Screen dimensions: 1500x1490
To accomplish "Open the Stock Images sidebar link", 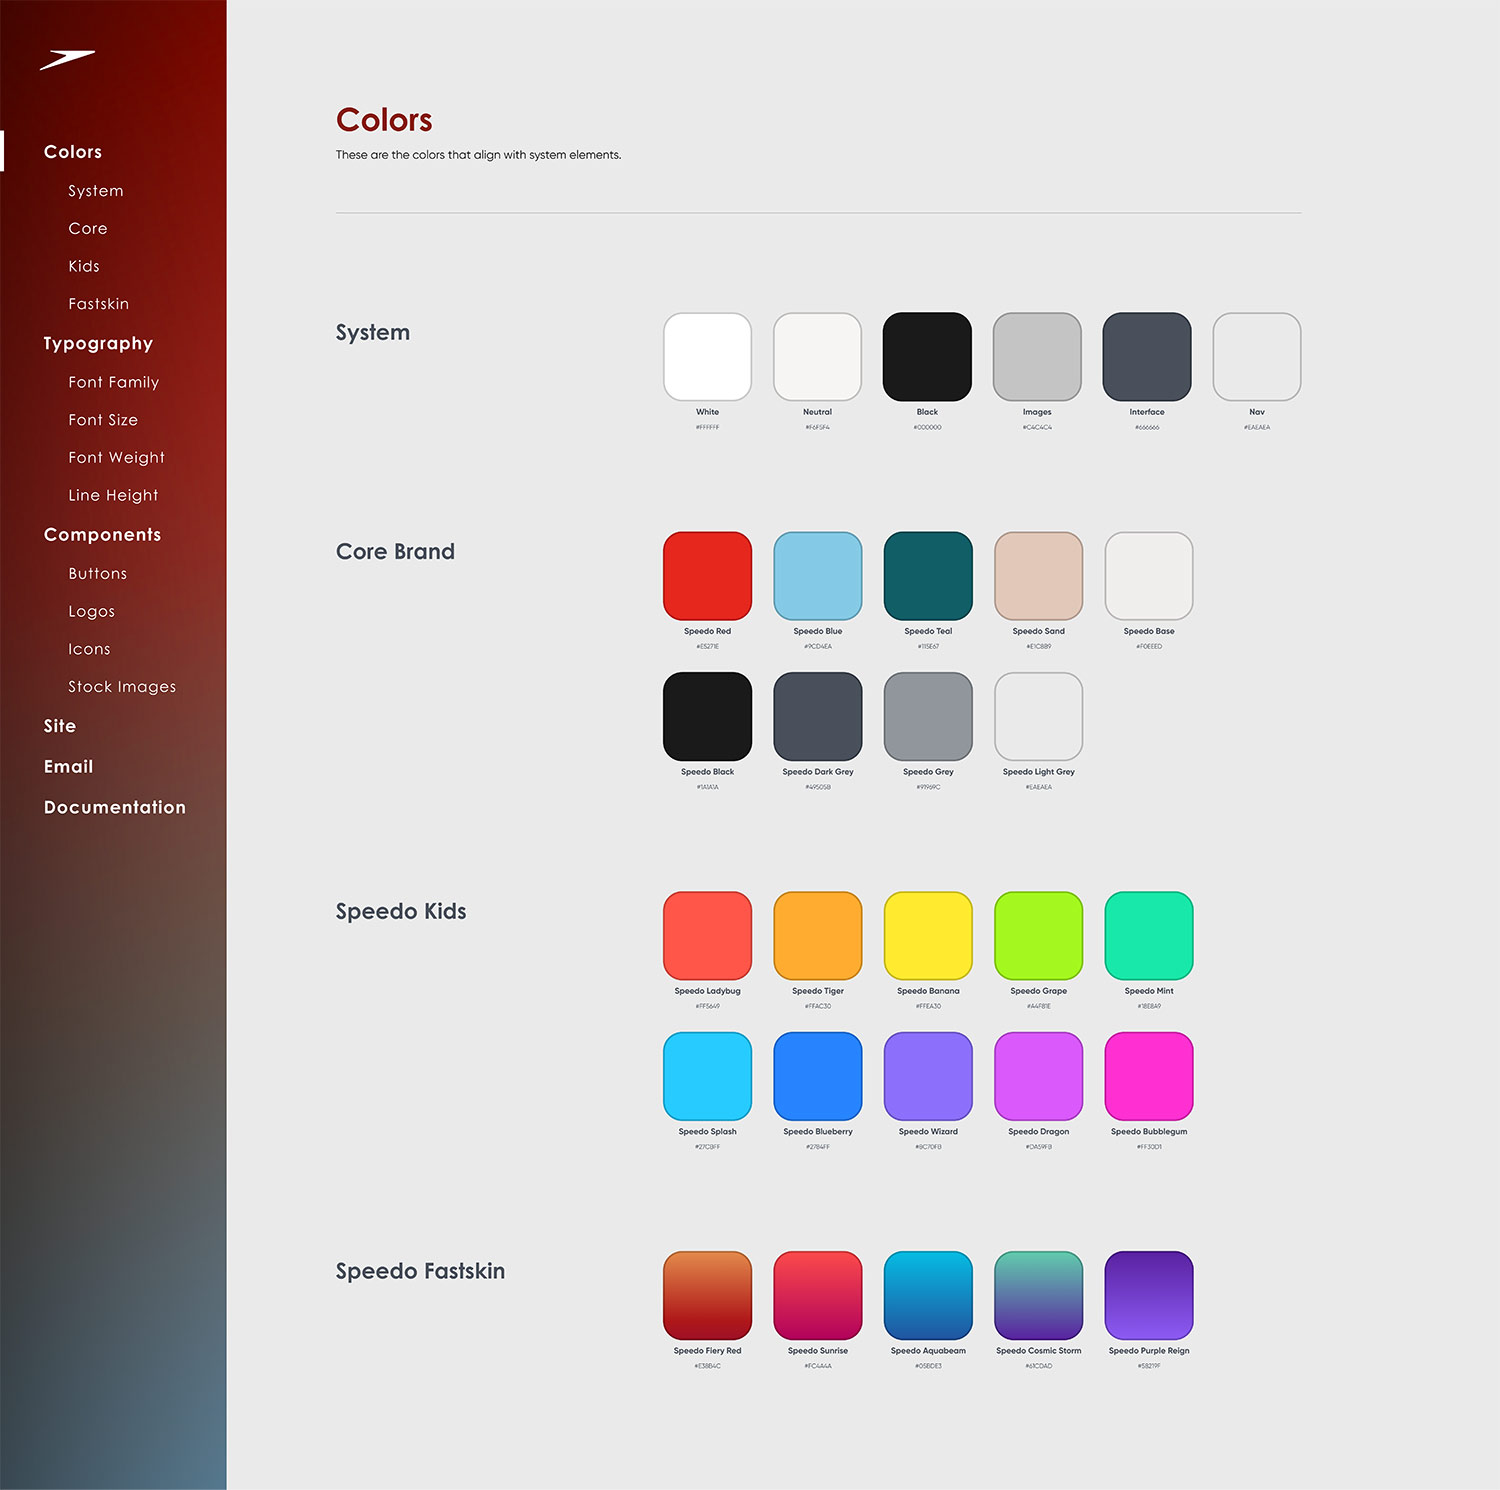I will 121,686.
